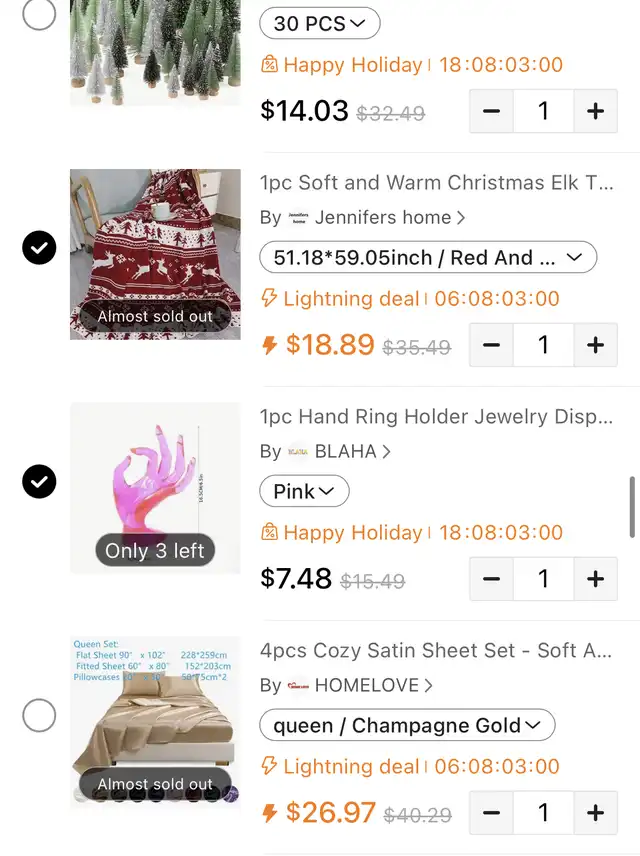Screen dimensions: 640x856
Task: Open queen / Champagne Gold variant selector
Action: 407,725
